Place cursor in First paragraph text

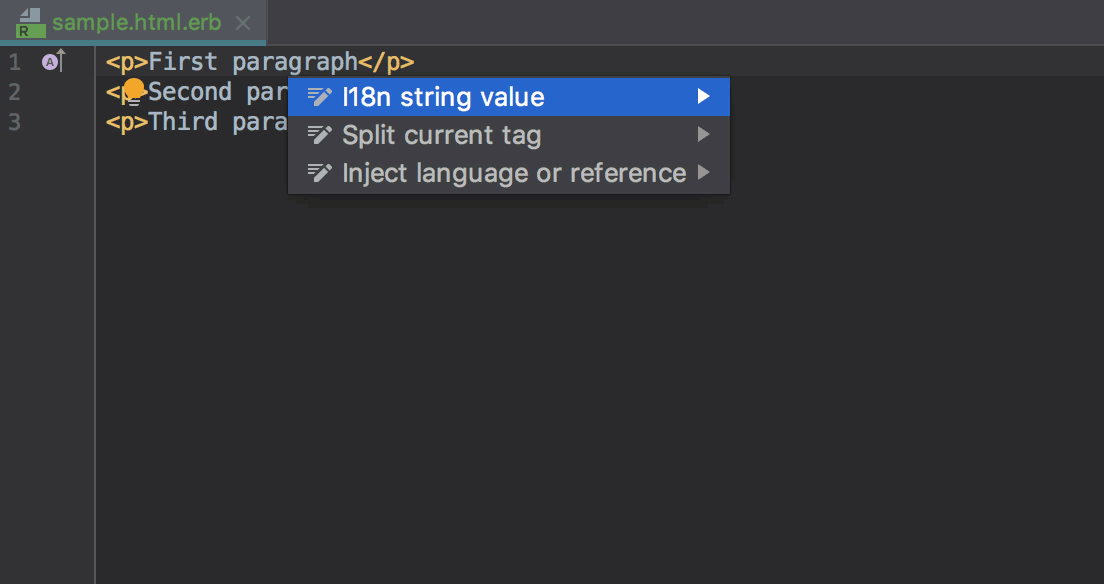tap(253, 62)
